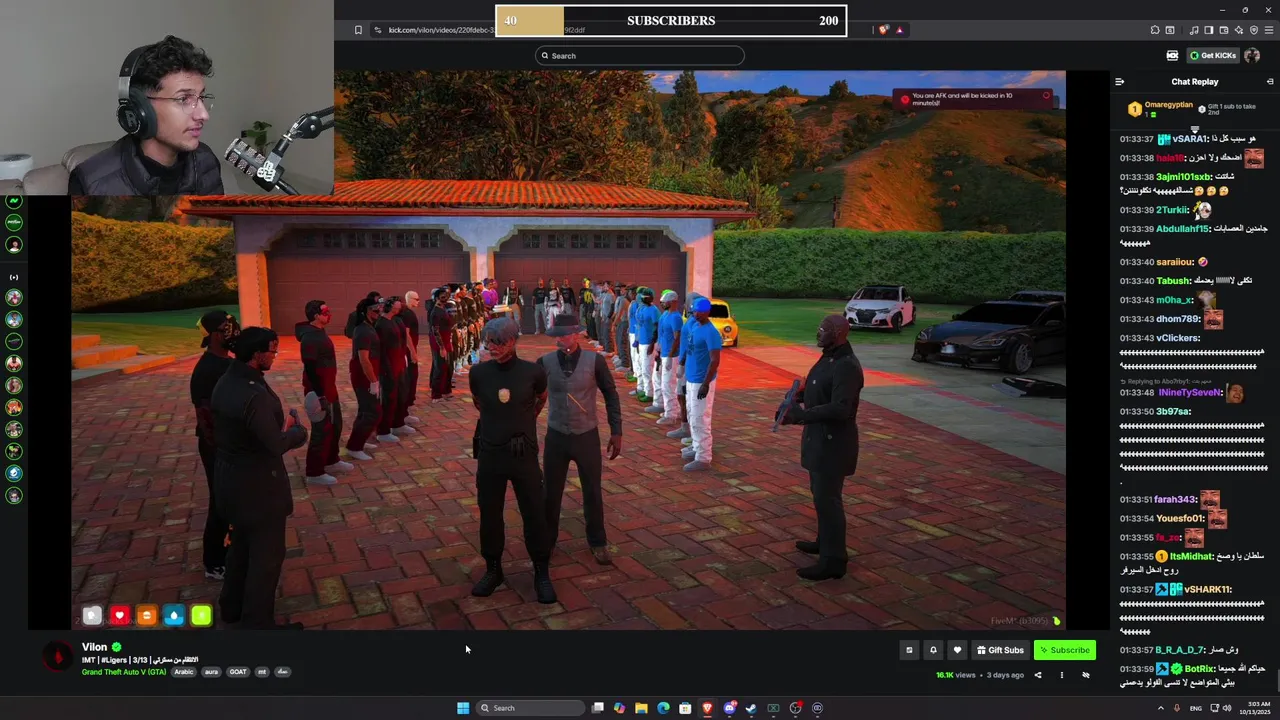Image resolution: width=1280 pixels, height=720 pixels.
Task: Open the browser hamburger menu
Action: (1269, 30)
